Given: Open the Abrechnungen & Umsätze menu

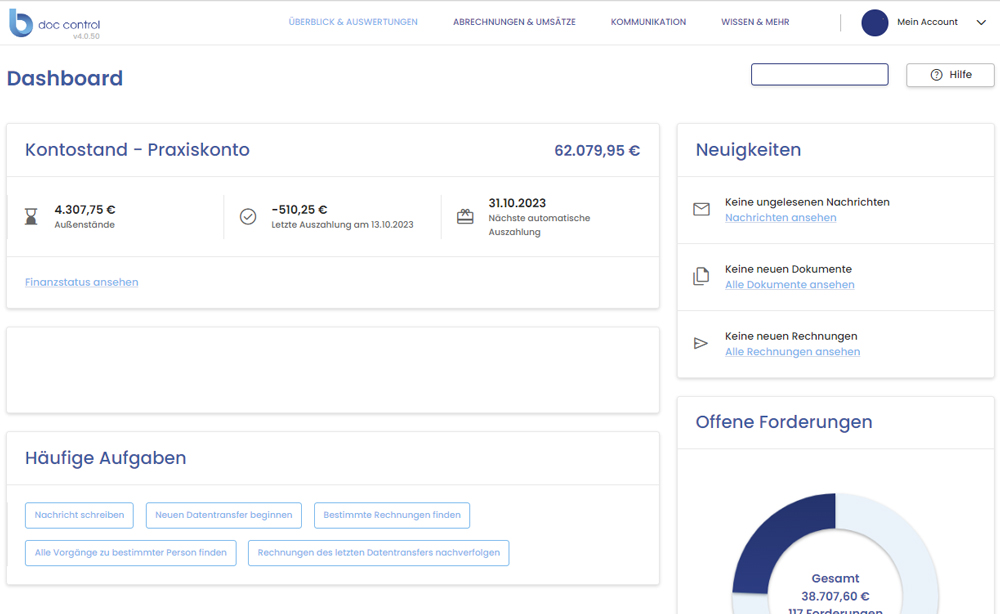Looking at the screenshot, I should click(514, 22).
